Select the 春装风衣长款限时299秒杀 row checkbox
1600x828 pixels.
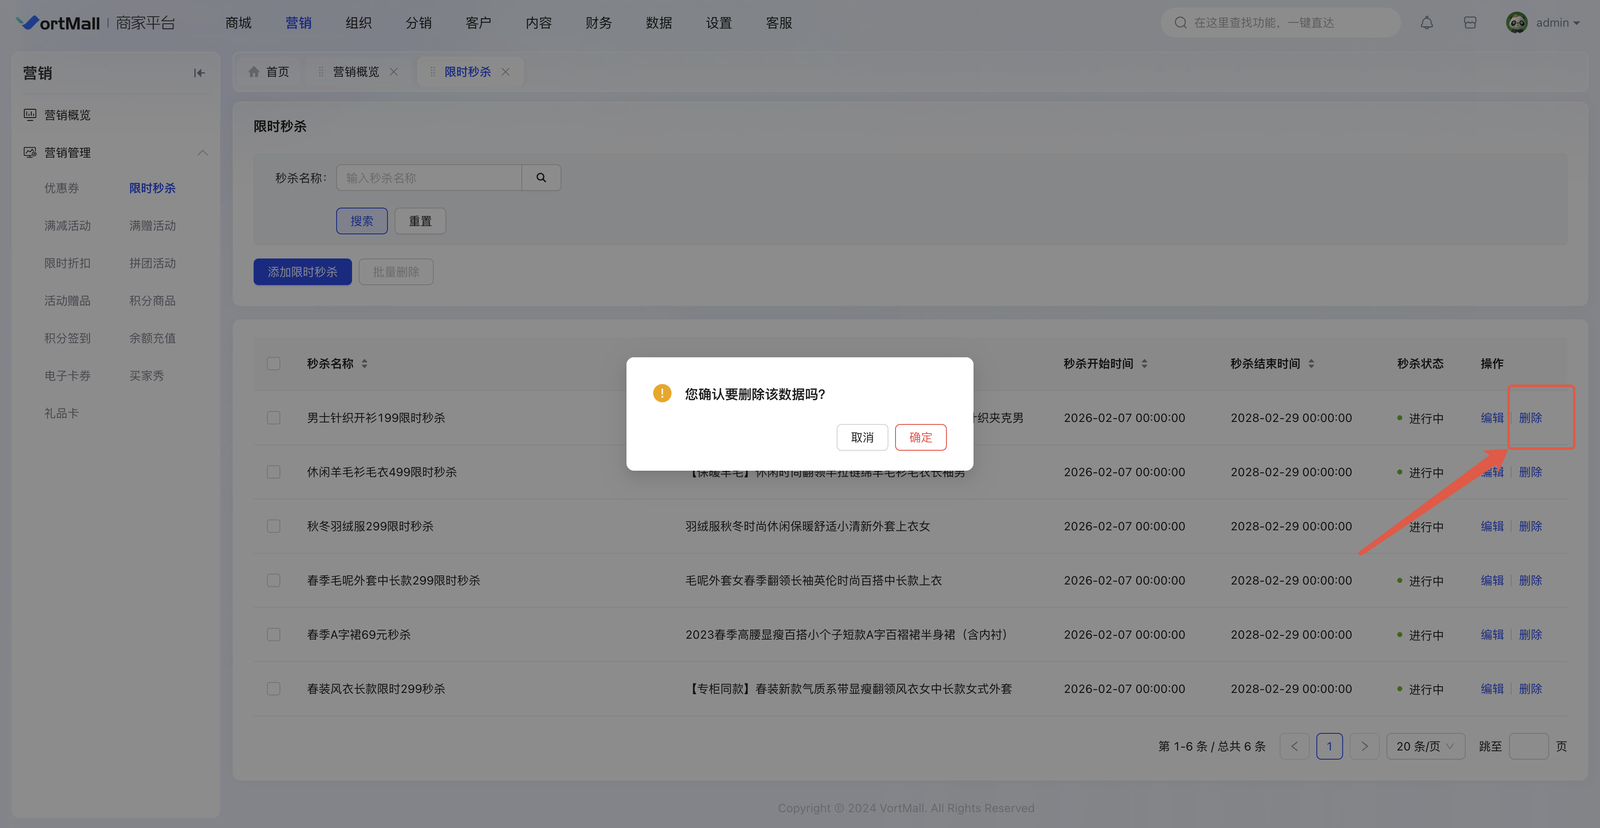[x=273, y=689]
